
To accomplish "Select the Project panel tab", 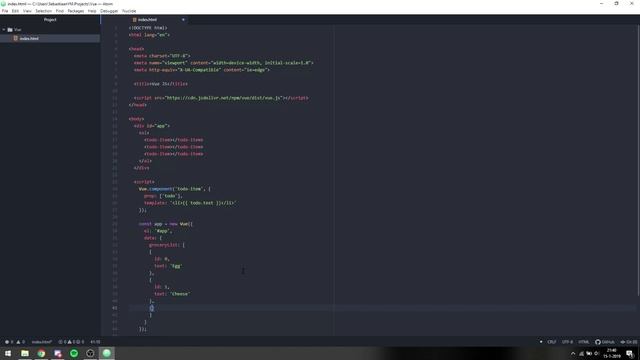I will coord(50,20).
